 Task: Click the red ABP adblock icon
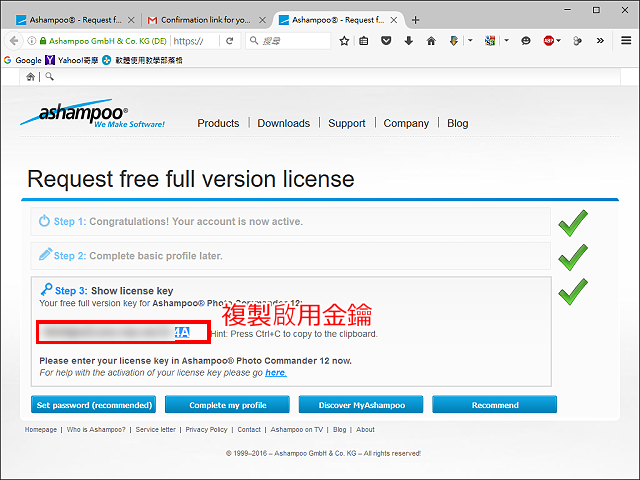[549, 41]
